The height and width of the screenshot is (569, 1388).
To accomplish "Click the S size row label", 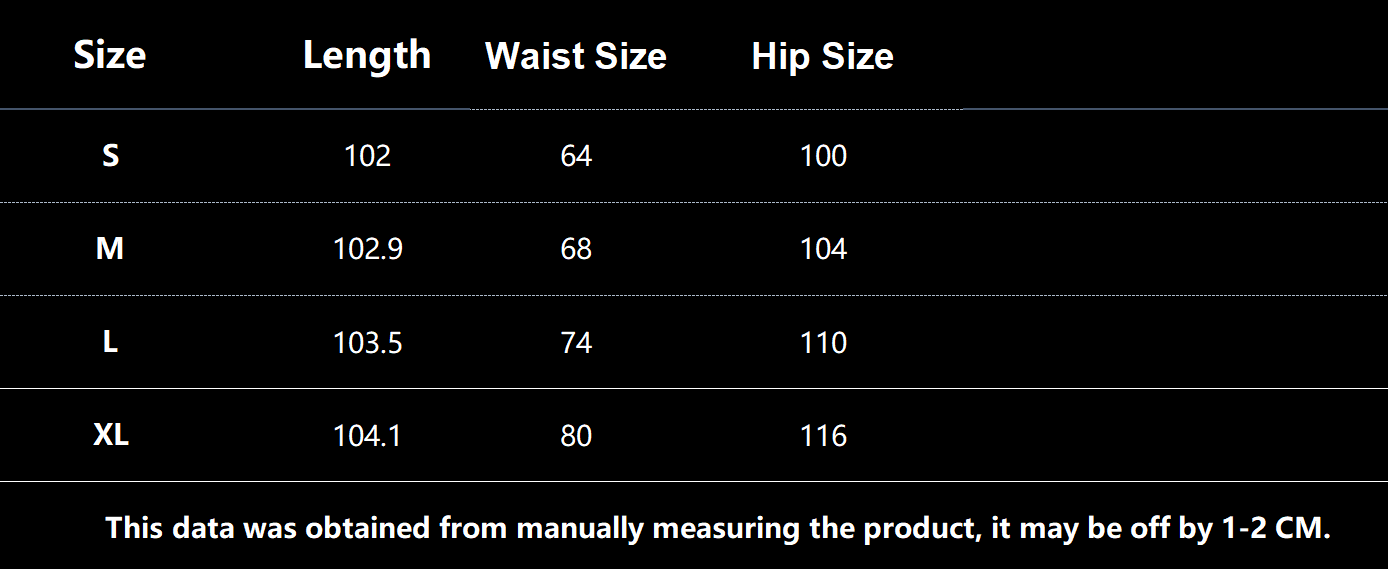I will (x=110, y=156).
